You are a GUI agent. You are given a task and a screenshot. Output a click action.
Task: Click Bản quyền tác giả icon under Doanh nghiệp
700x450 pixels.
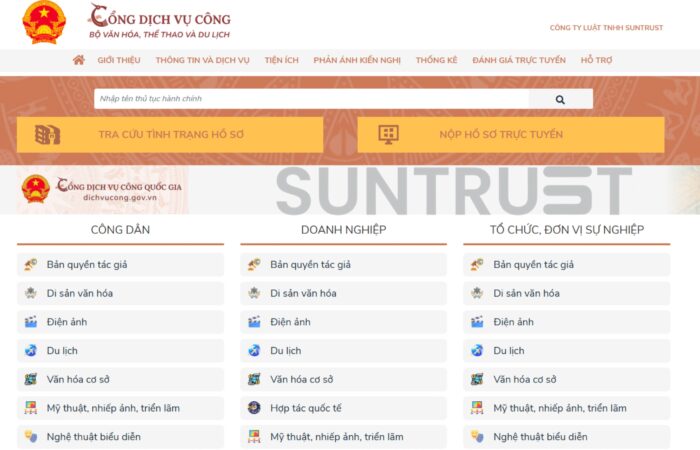(x=254, y=265)
